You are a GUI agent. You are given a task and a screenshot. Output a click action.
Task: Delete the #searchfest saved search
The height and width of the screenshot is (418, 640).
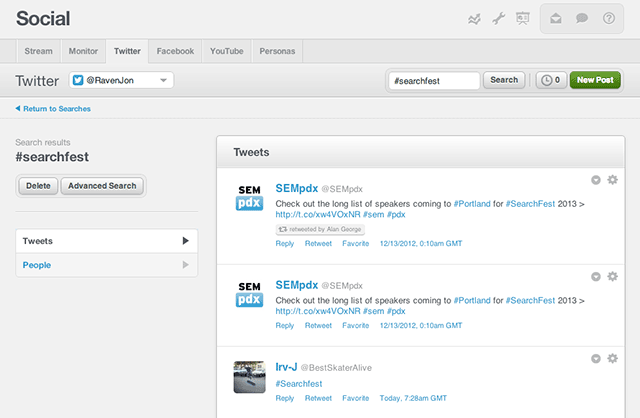coord(38,186)
